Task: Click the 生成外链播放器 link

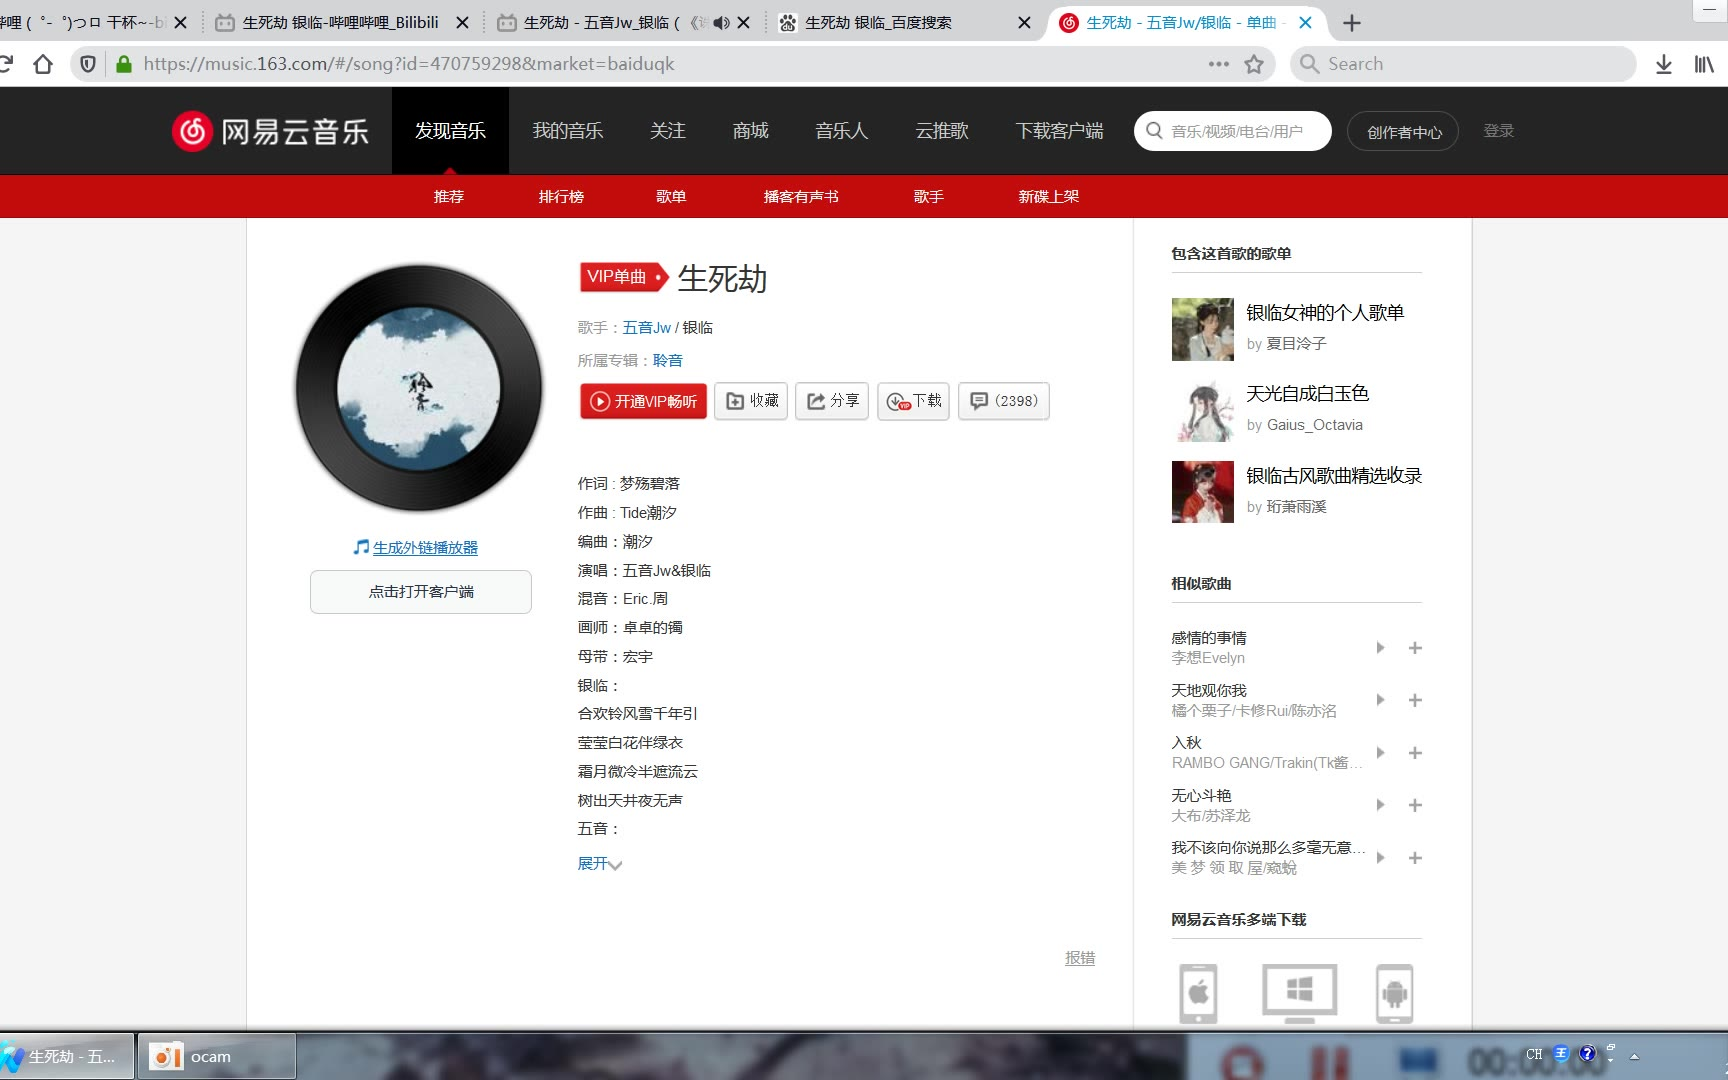Action: tap(425, 547)
